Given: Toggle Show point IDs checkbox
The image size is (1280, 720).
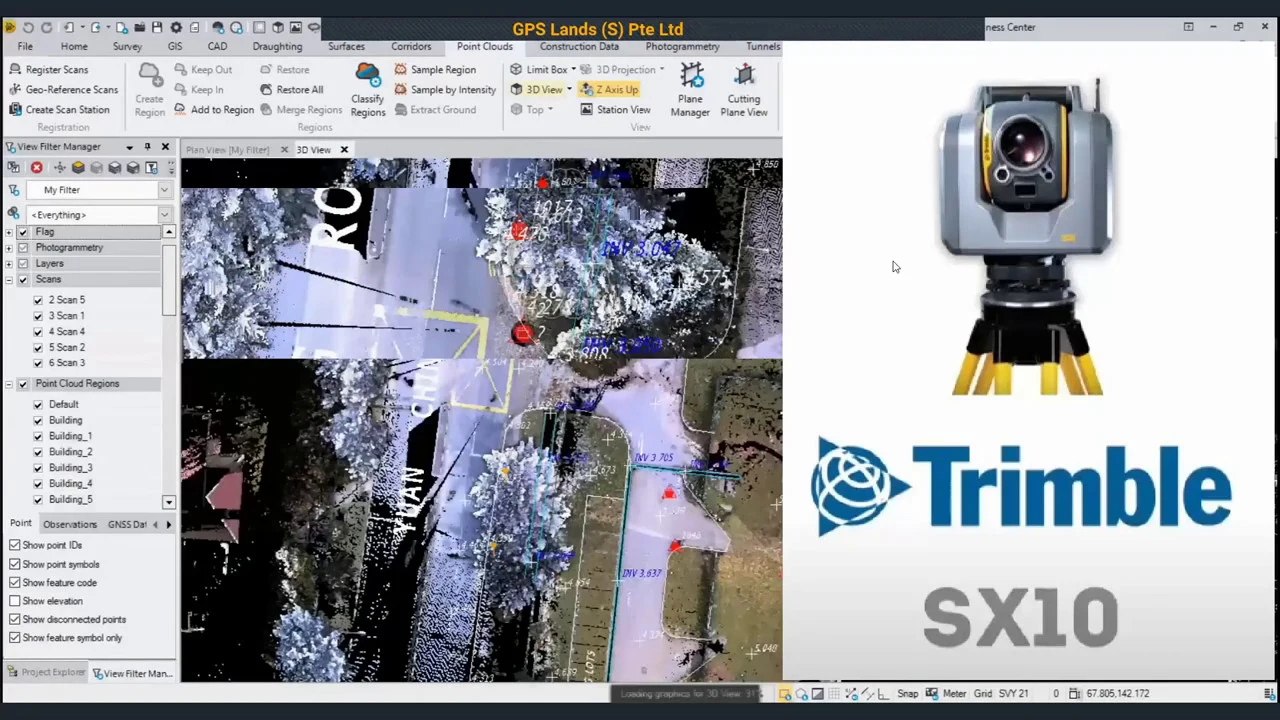Looking at the screenshot, I should point(15,545).
